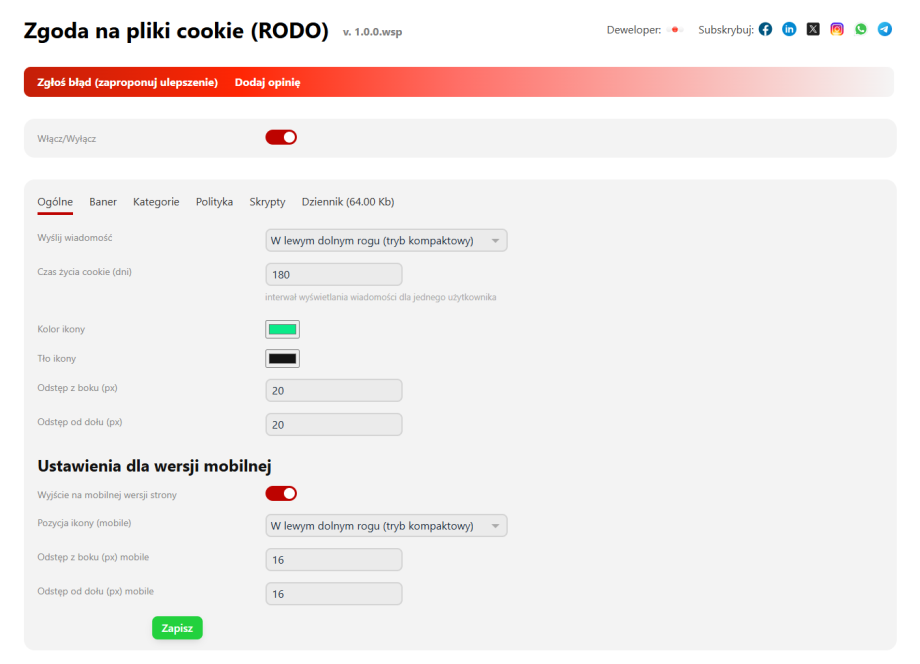Open the Wyślij wiadomość dropdown

pos(386,240)
